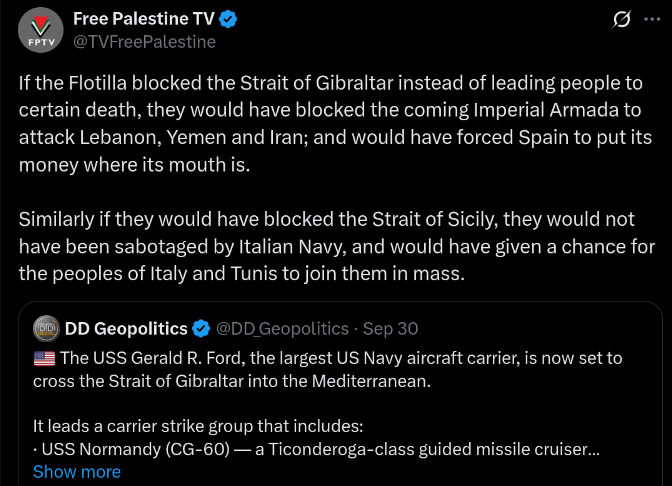Open the Sep 30 timestamp link

tap(391, 328)
